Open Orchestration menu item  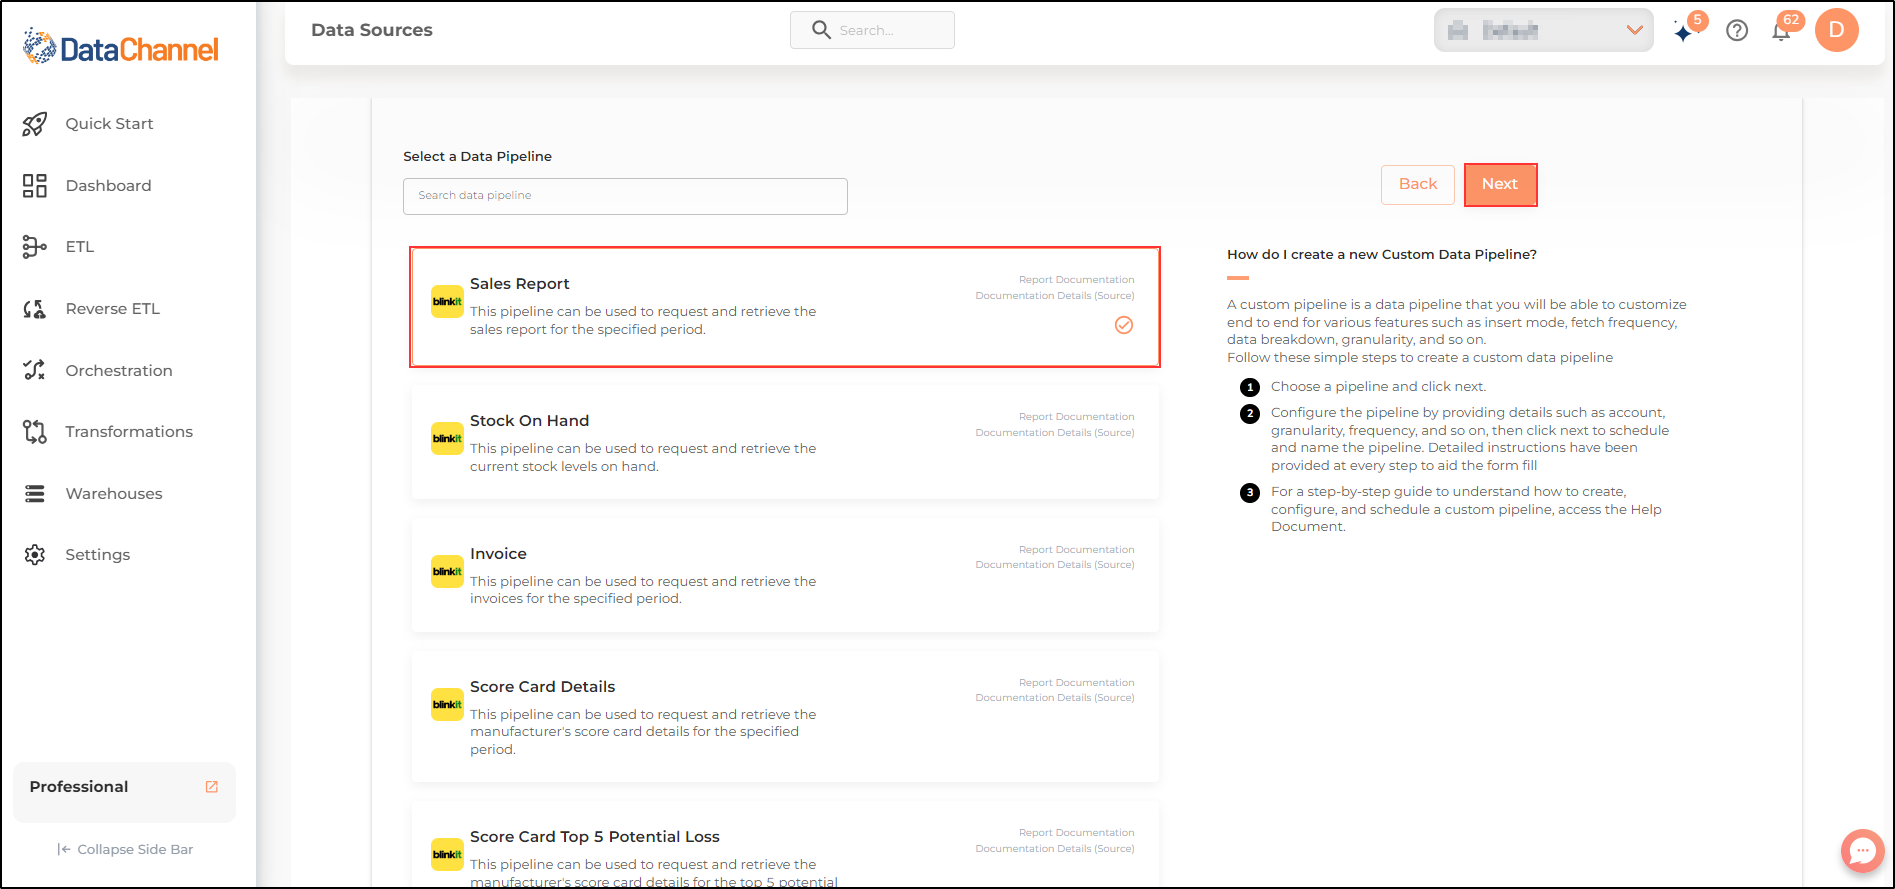tap(119, 371)
